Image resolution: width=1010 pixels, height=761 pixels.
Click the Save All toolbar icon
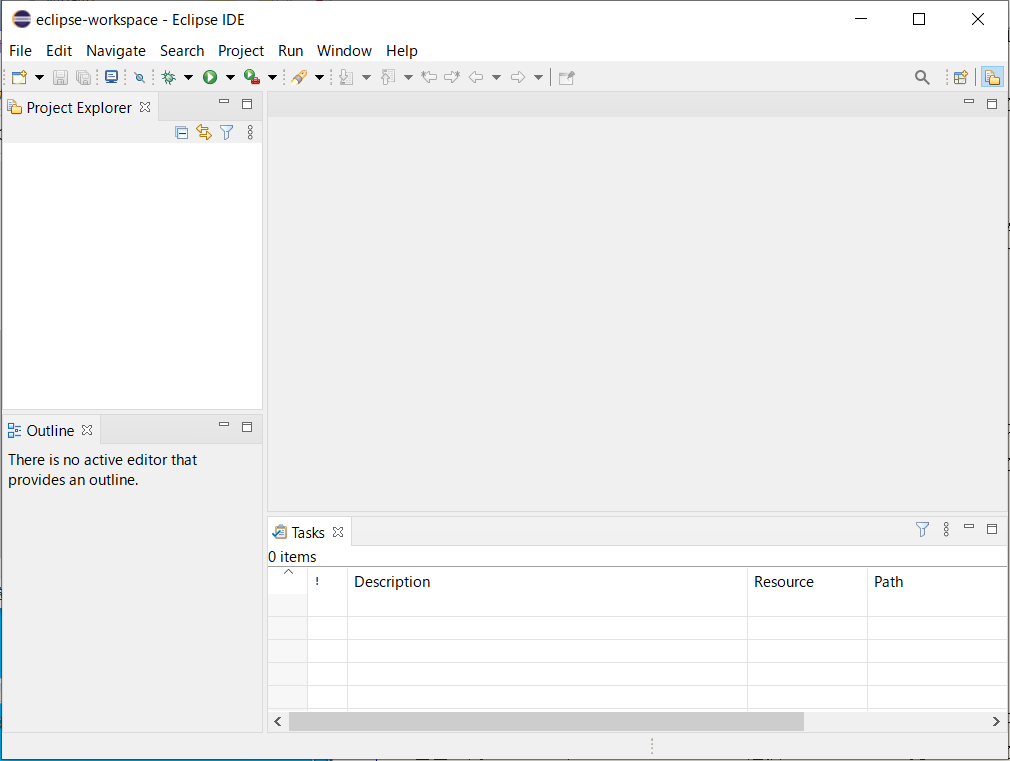coord(83,77)
